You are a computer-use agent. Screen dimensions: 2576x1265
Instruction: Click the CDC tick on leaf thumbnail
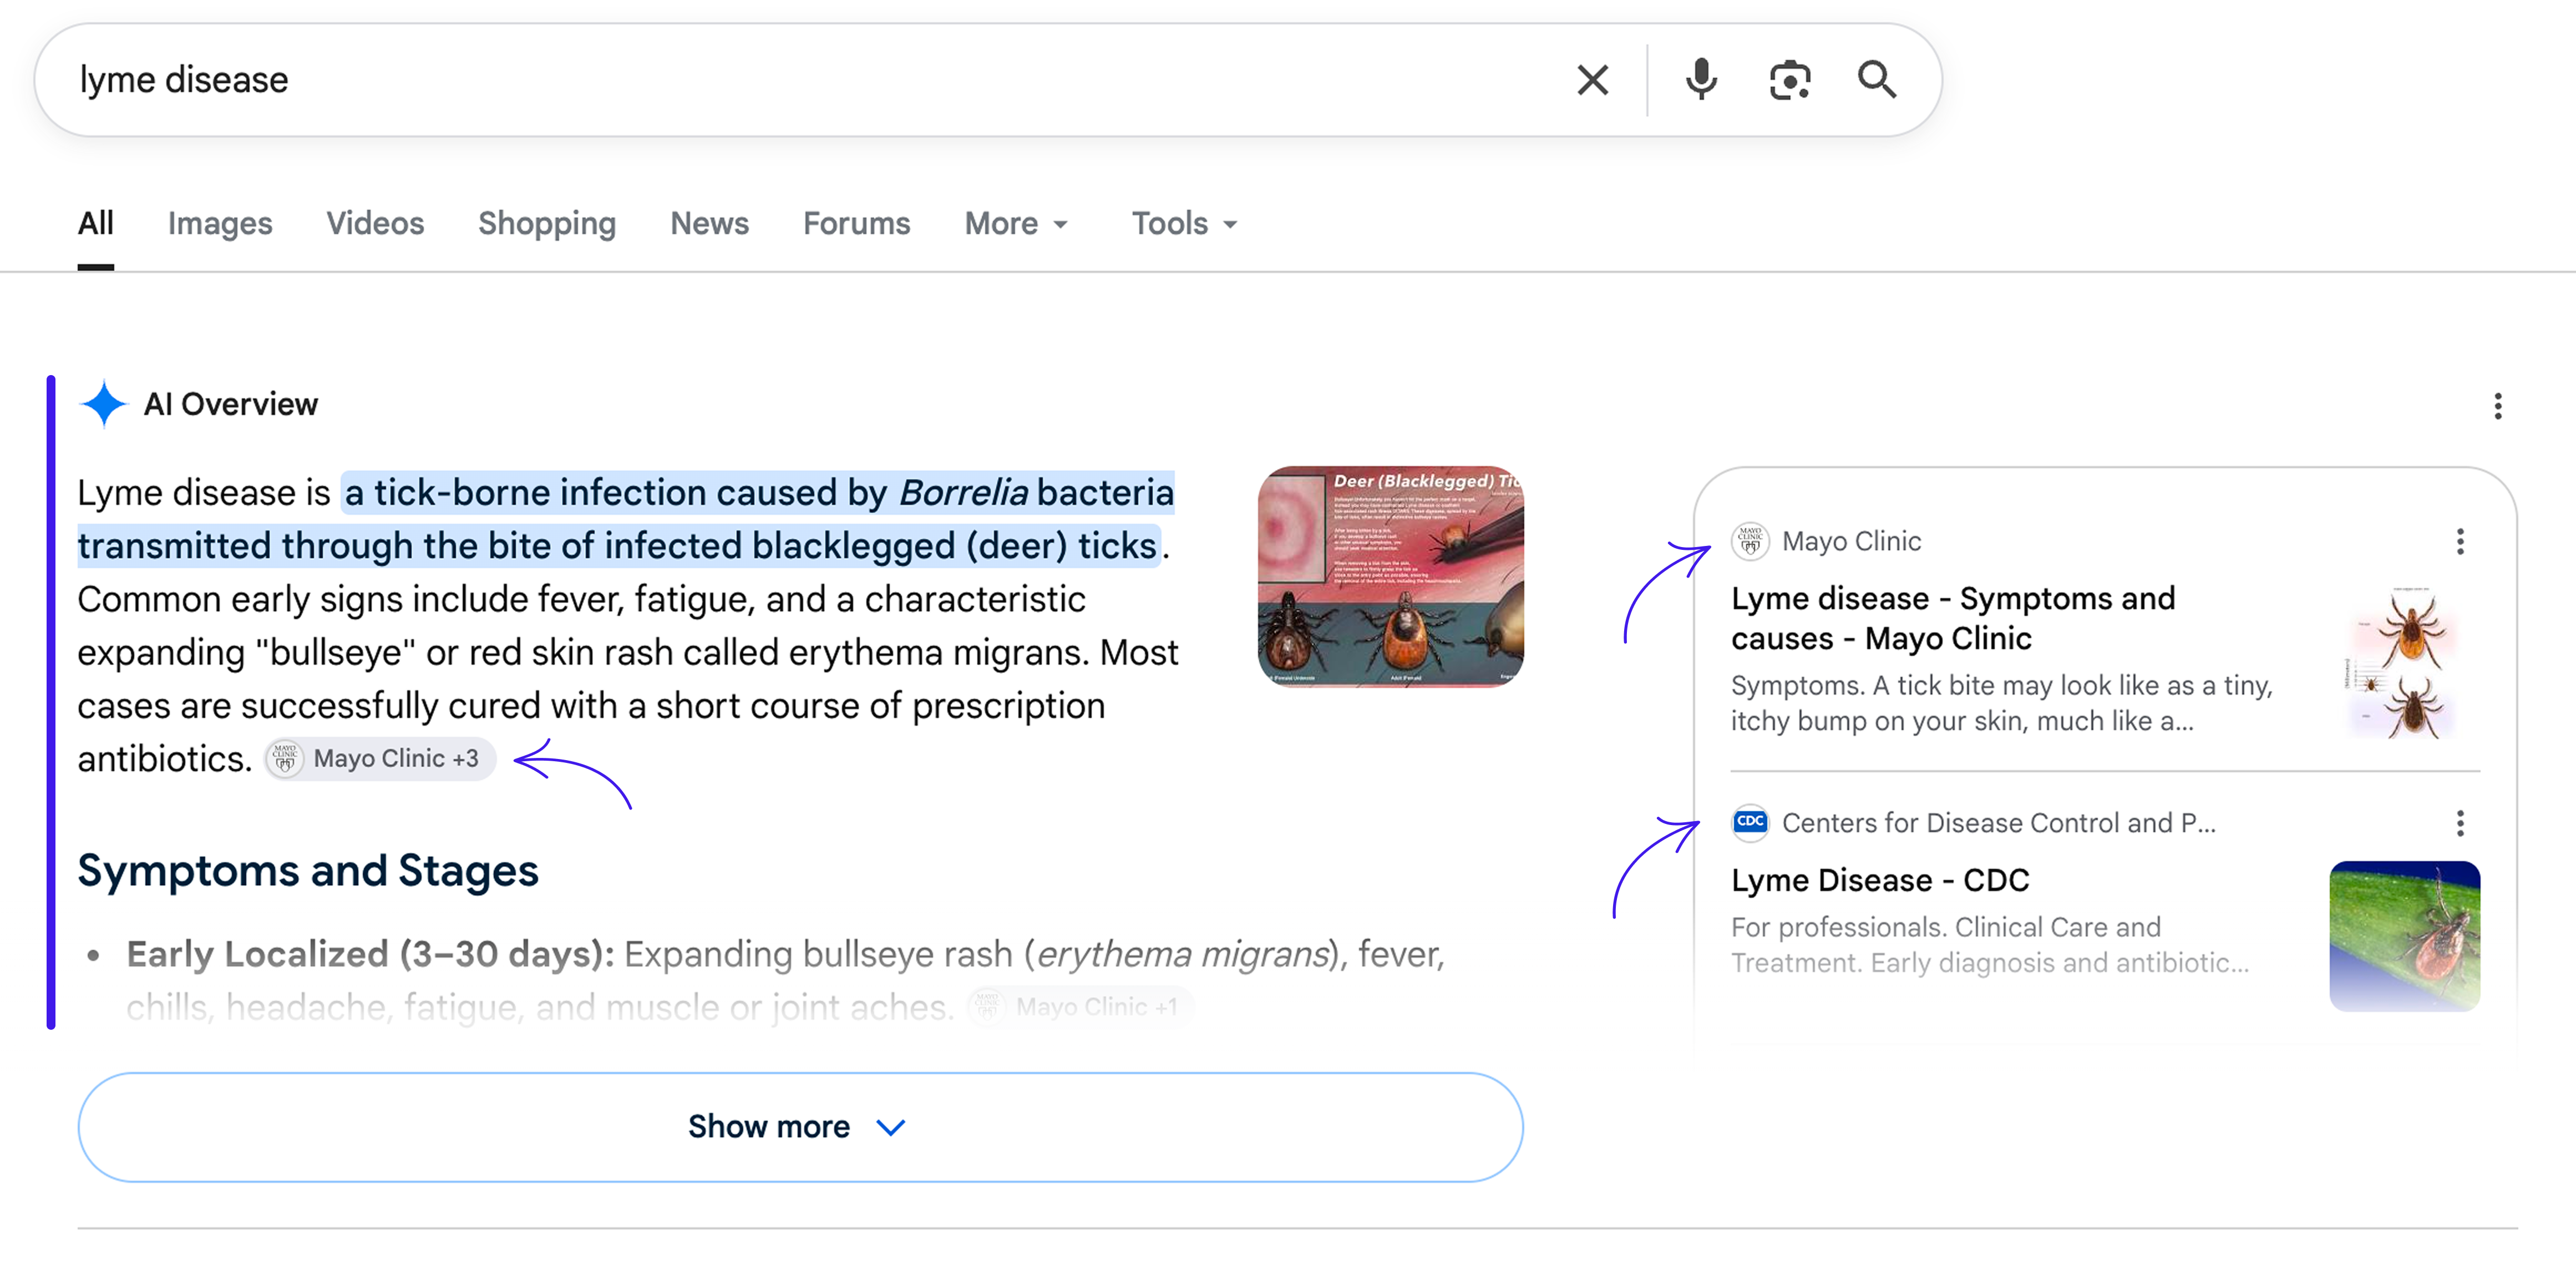(x=2404, y=936)
